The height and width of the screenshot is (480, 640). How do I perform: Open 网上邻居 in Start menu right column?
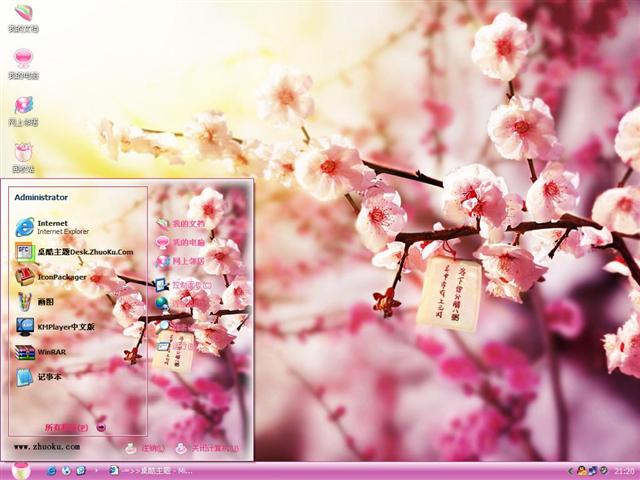(x=180, y=261)
